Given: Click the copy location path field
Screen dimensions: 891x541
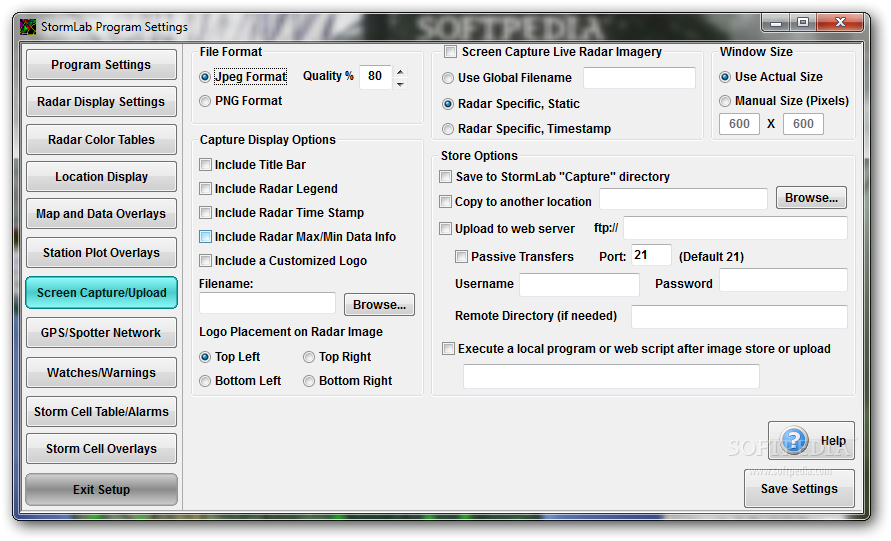Looking at the screenshot, I should coord(684,199).
